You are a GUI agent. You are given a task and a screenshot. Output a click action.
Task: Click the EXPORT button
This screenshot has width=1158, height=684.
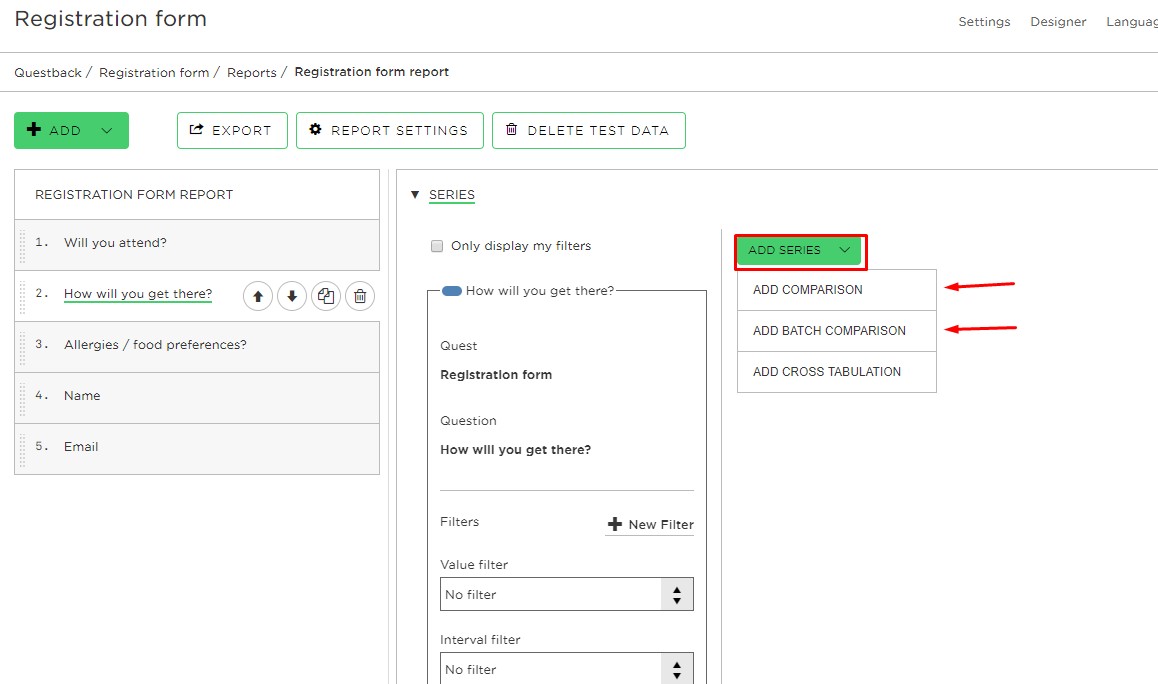click(232, 131)
